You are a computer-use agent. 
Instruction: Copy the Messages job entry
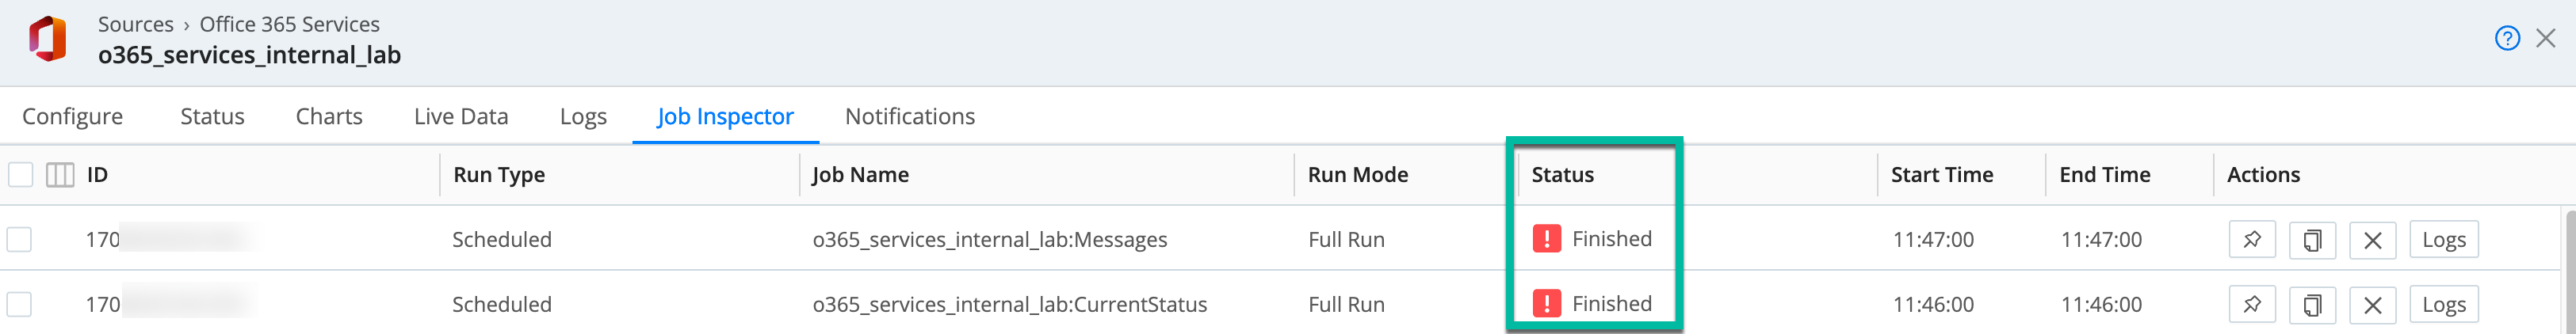click(x=2311, y=240)
